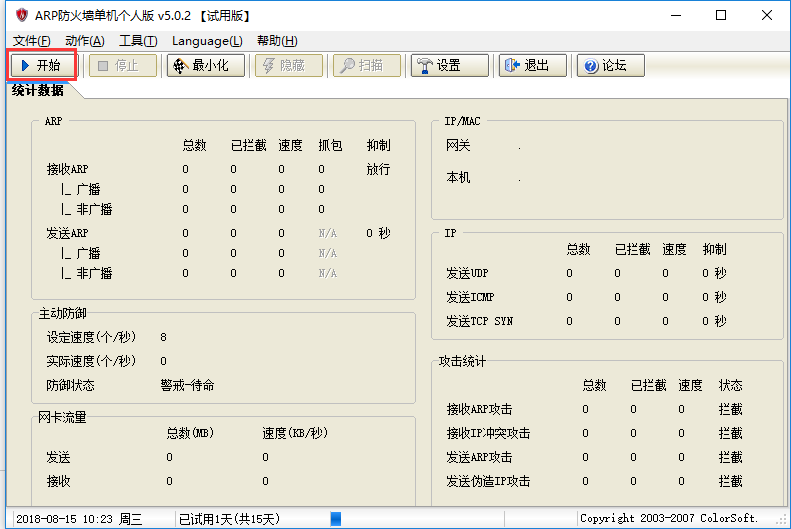The height and width of the screenshot is (529, 791).
Task: Open the 帮助(H) menu
Action: click(x=277, y=41)
